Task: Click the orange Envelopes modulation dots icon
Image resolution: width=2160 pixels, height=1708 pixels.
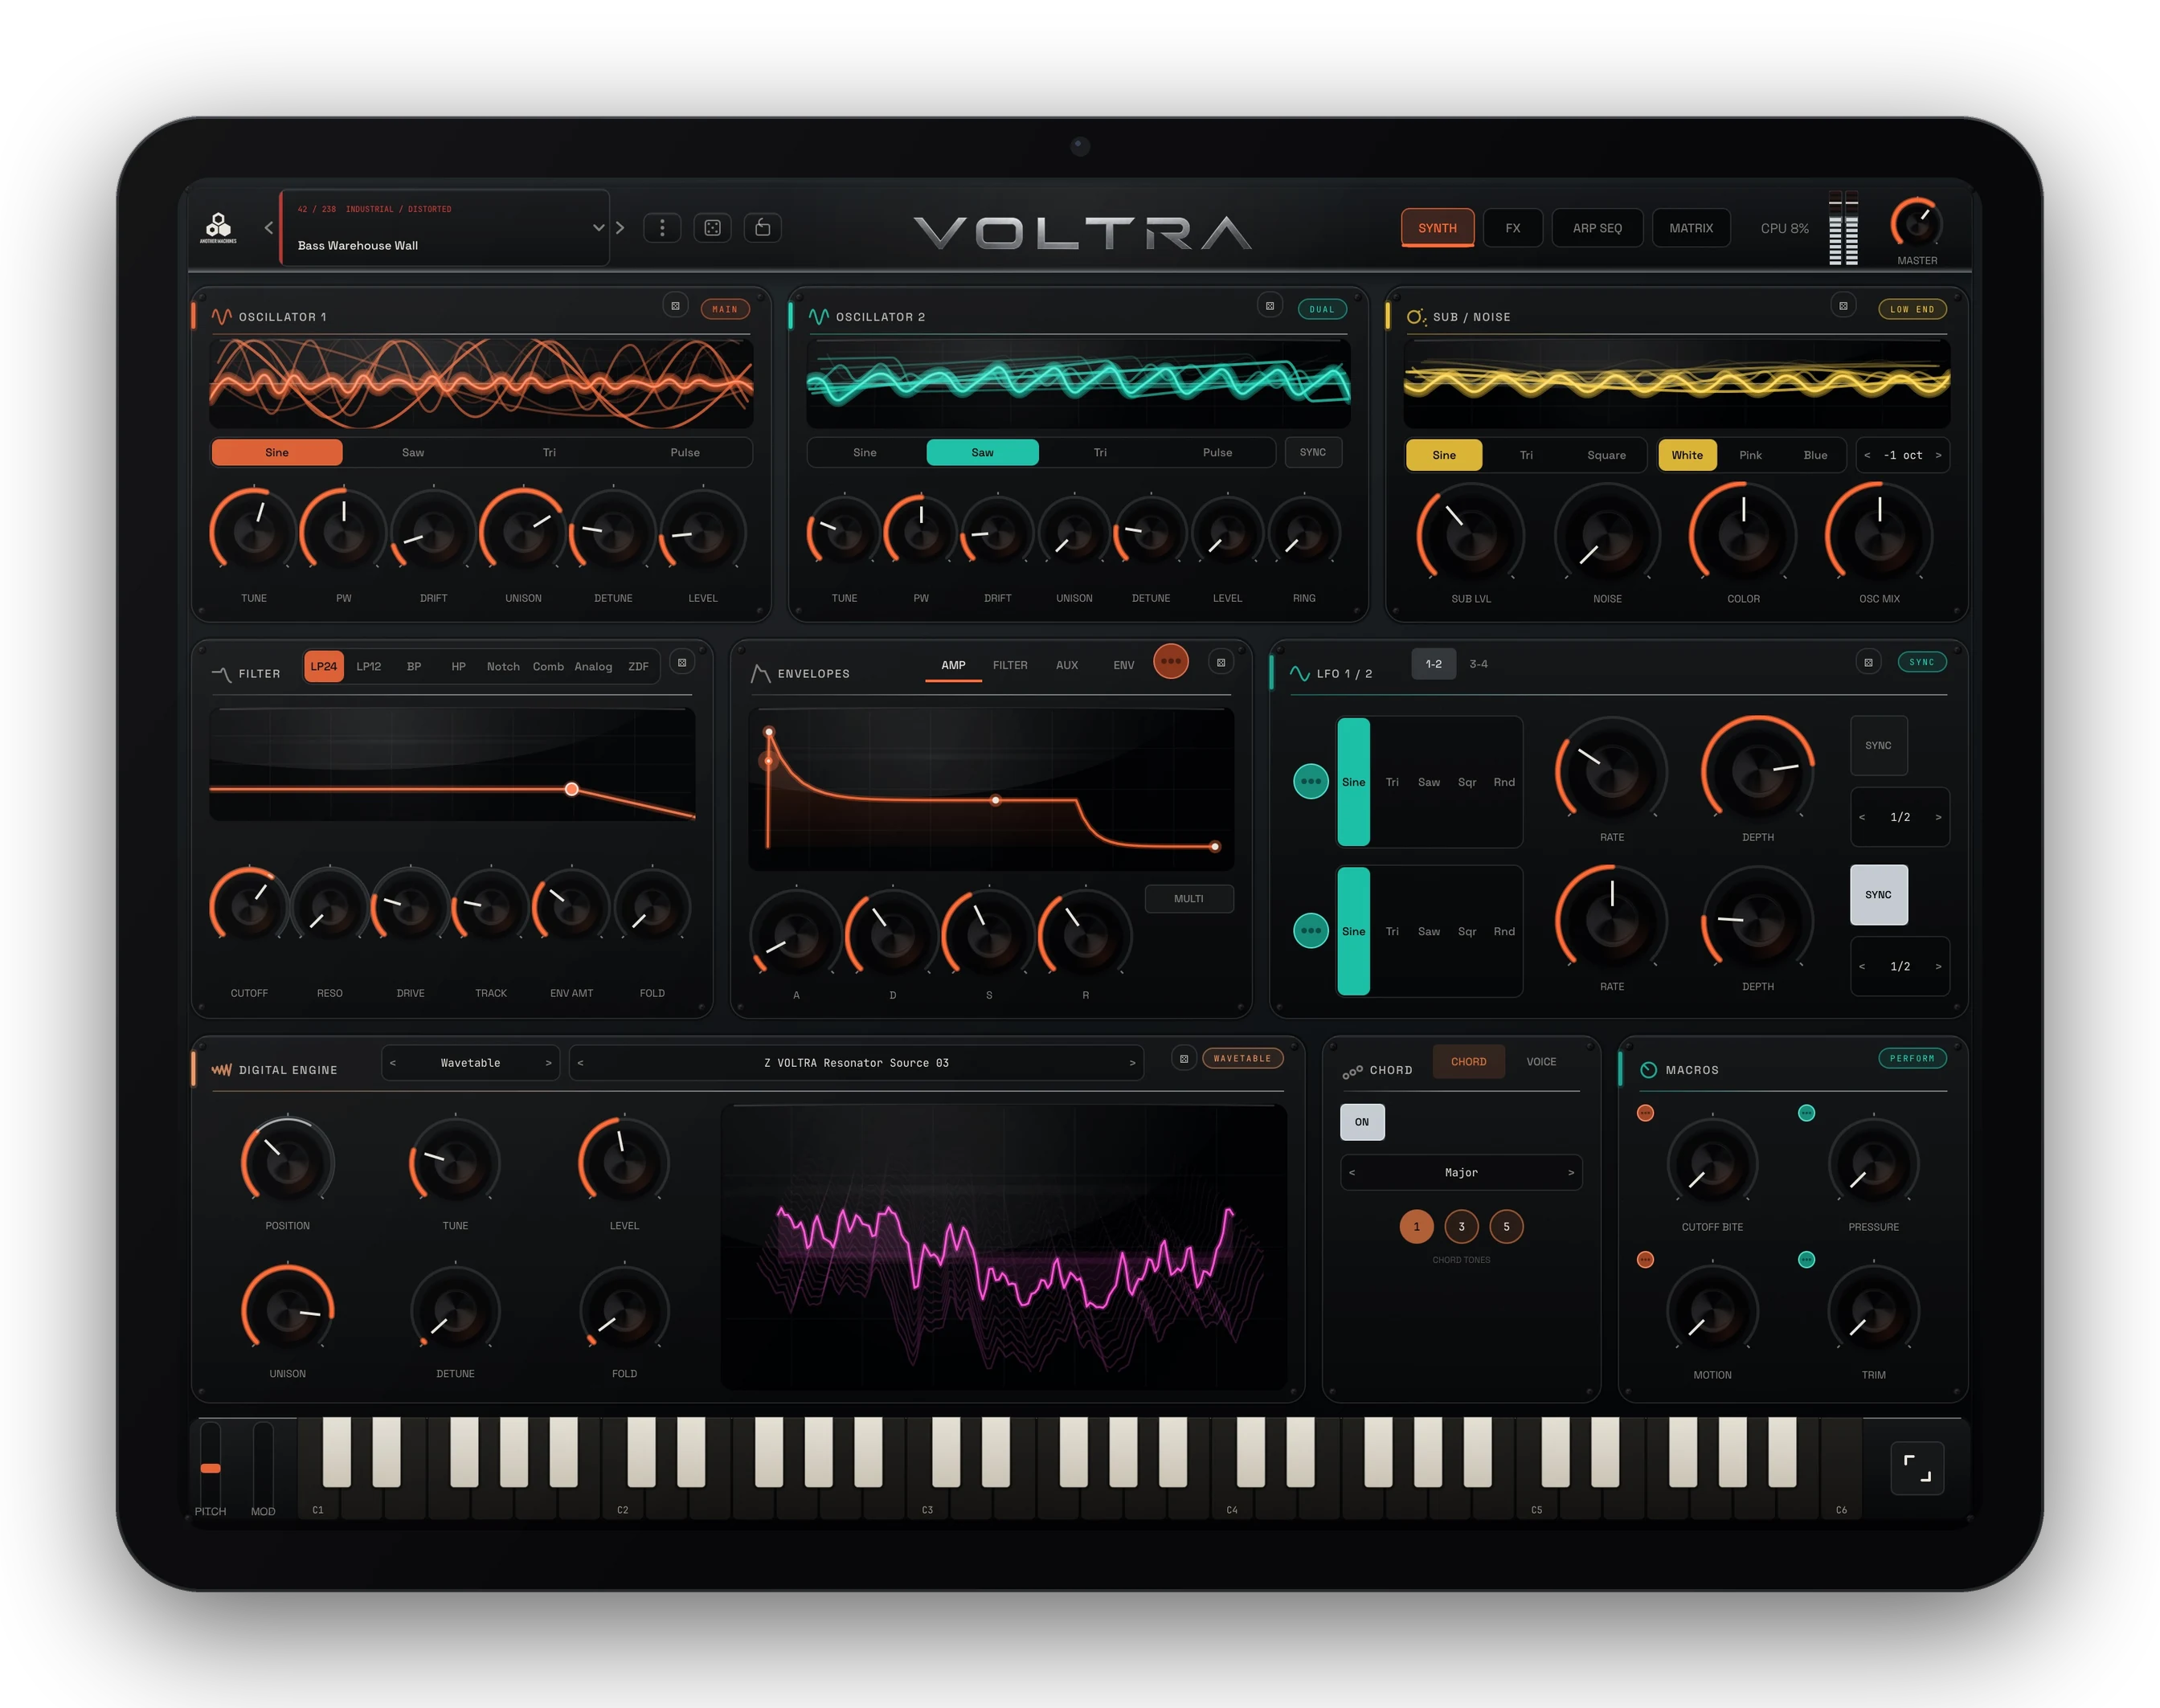Action: click(x=1171, y=661)
